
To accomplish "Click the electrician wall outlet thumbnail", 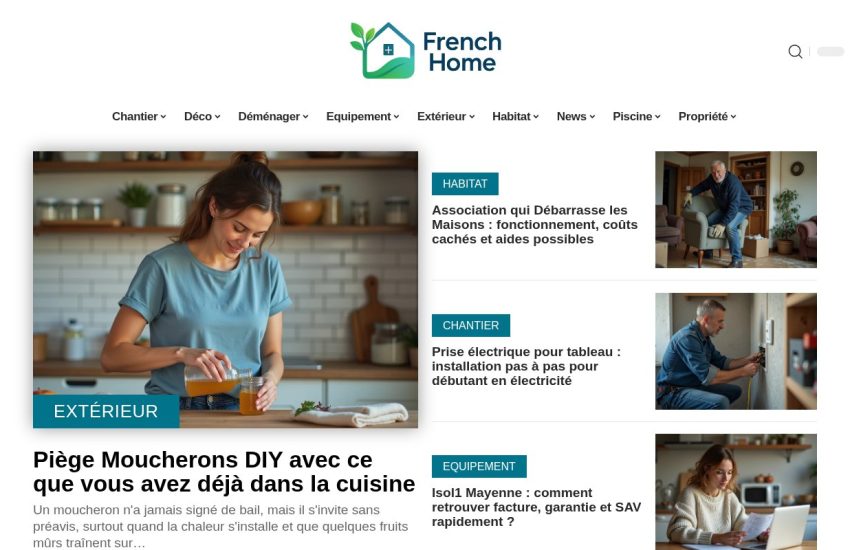I will point(736,351).
